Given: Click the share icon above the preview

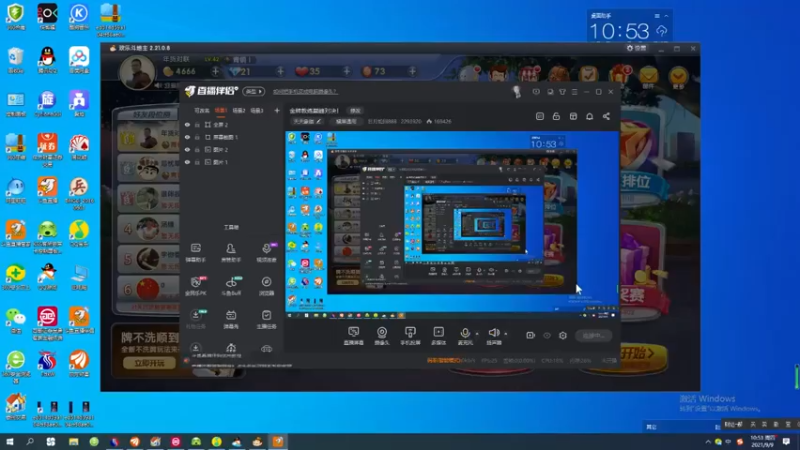Looking at the screenshot, I should [606, 116].
